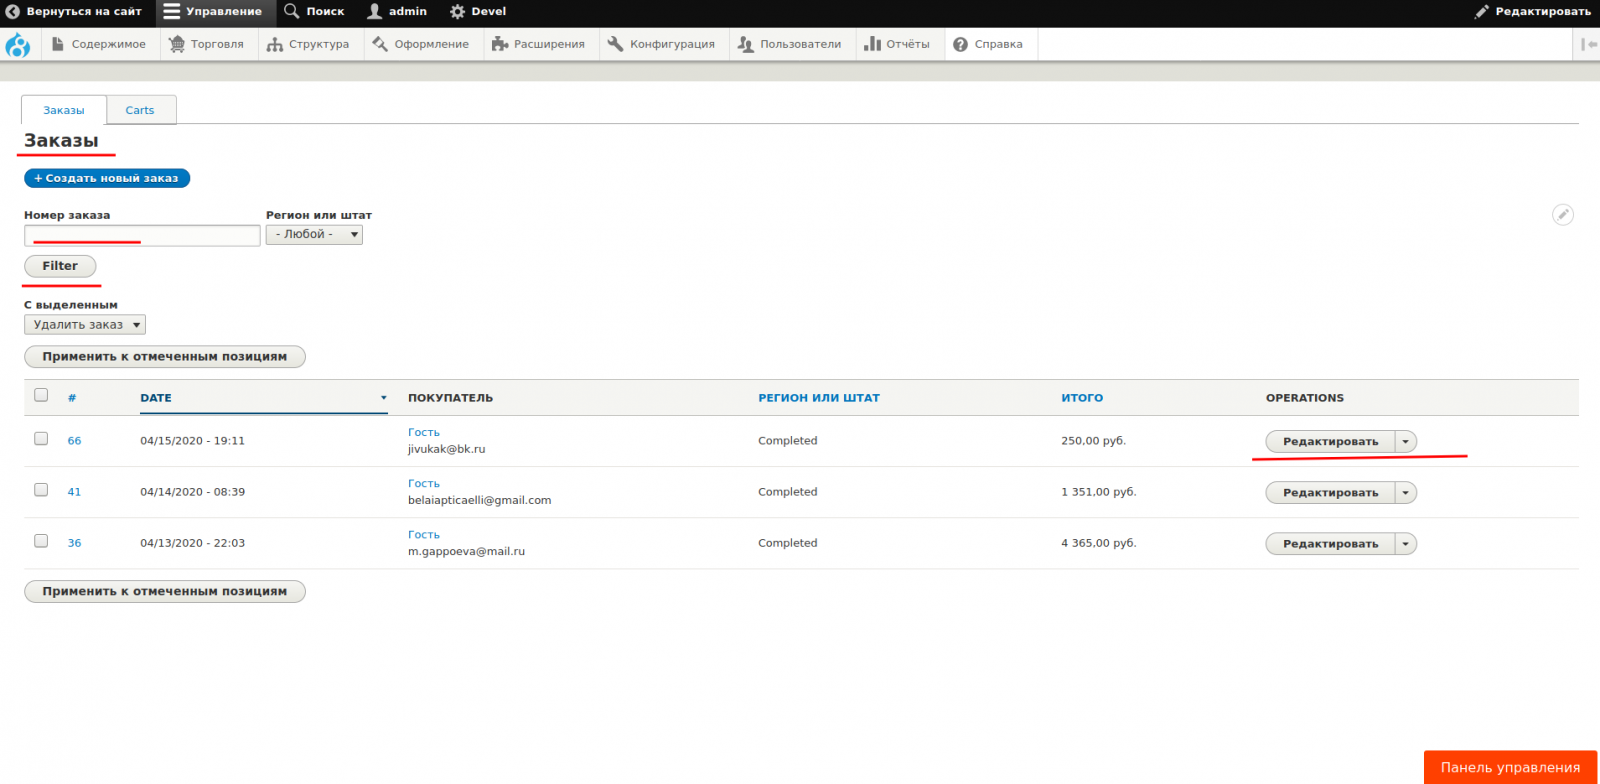Viewport: 1600px width, 784px height.
Task: Open order number 41 link
Action: coord(74,492)
